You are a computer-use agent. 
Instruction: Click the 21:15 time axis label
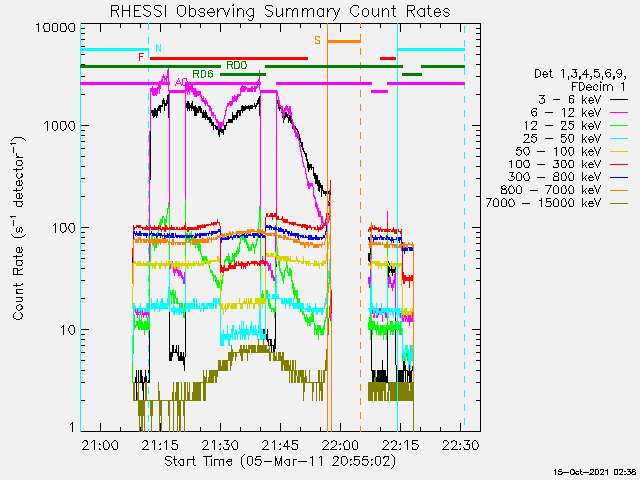point(160,445)
